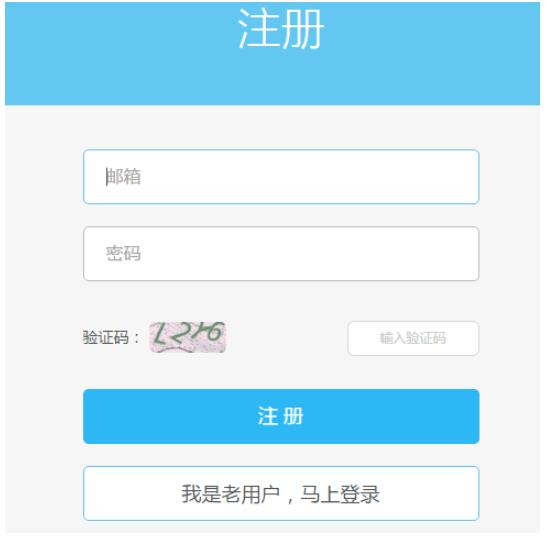Refresh the captcha image showing 2216
Image resolution: width=547 pixels, height=539 pixels.
pos(187,337)
